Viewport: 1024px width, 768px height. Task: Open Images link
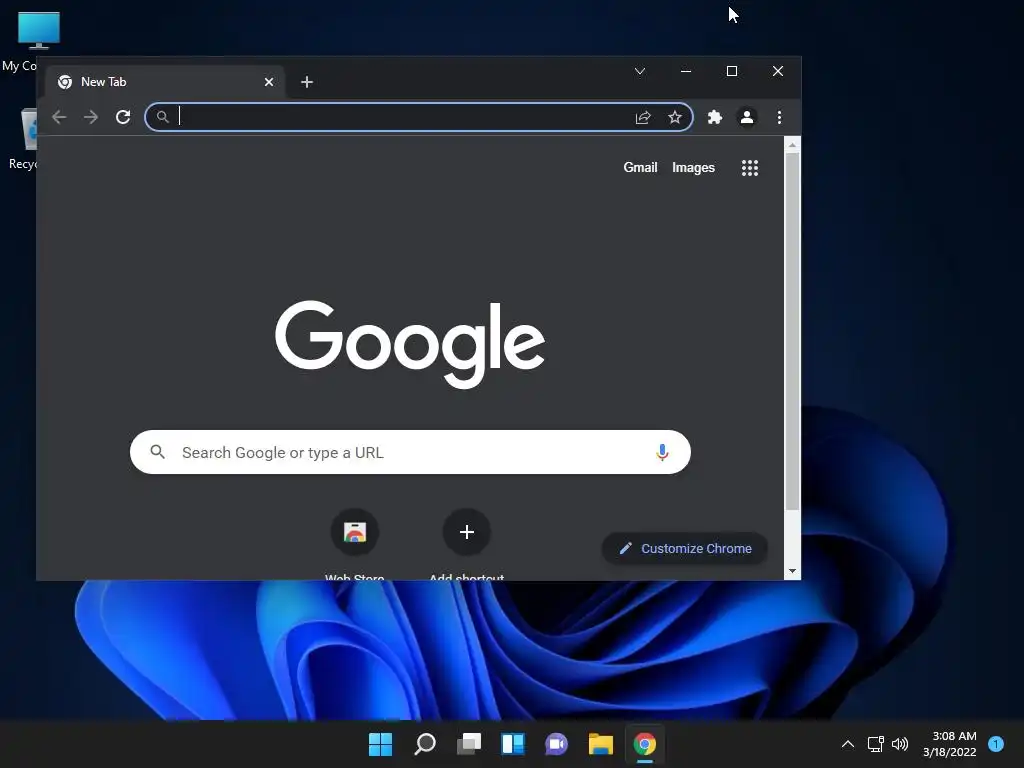click(x=693, y=167)
